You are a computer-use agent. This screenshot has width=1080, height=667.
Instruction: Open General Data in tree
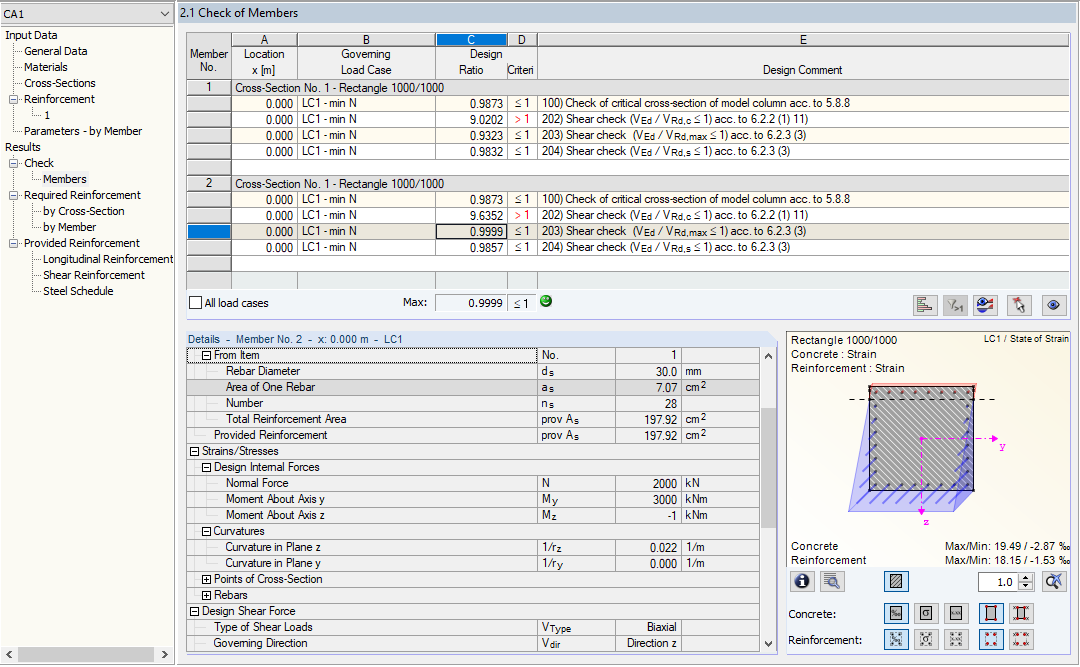[56, 51]
